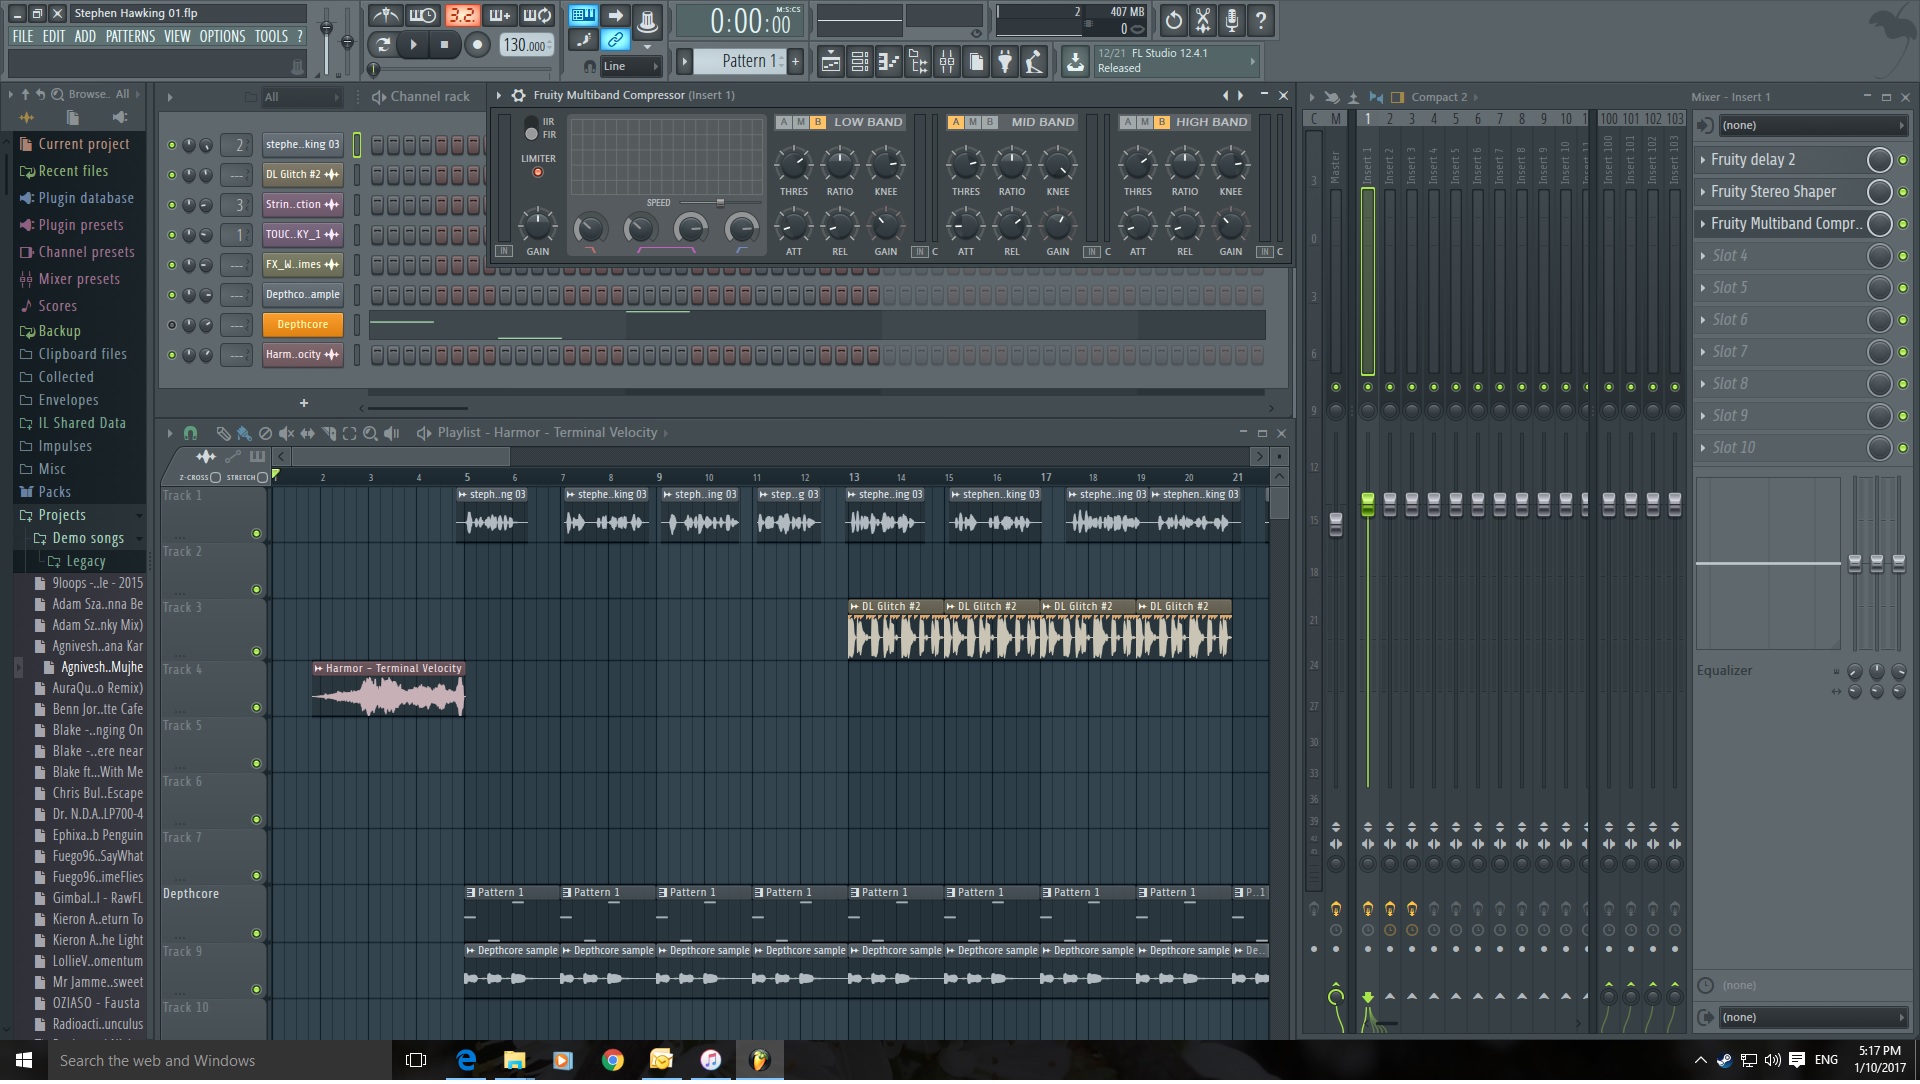
Task: Select LOW BAND mode B button
Action: pos(818,122)
